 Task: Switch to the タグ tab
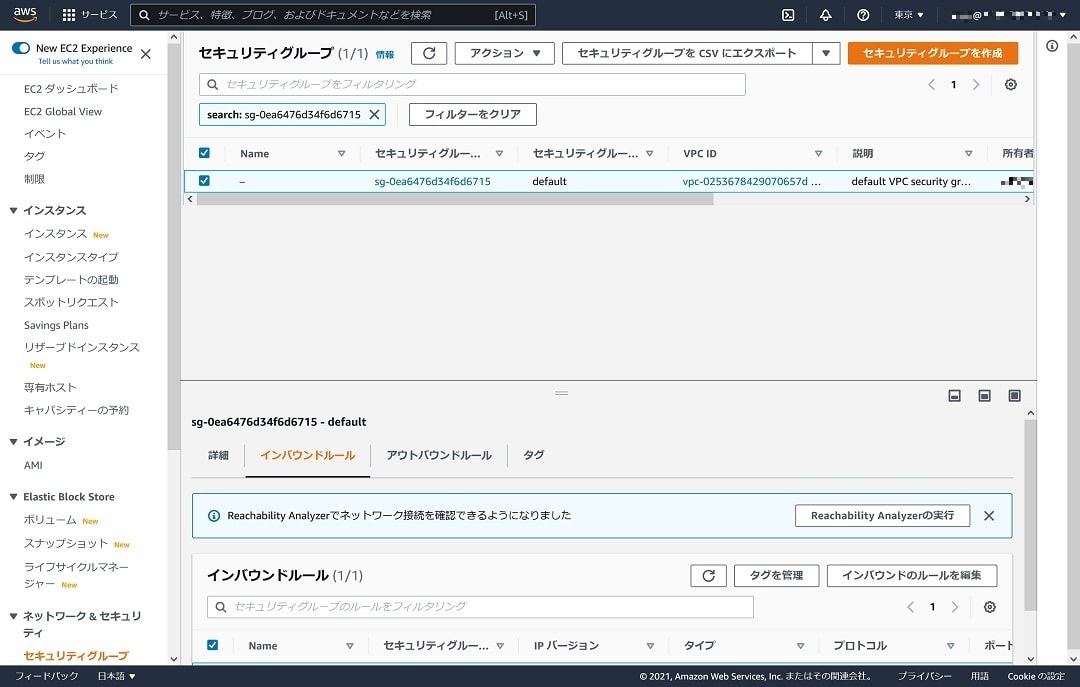534,455
